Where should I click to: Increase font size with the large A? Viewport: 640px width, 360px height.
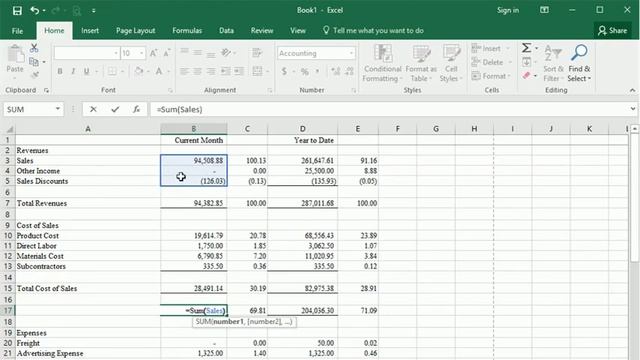pyautogui.click(x=153, y=53)
